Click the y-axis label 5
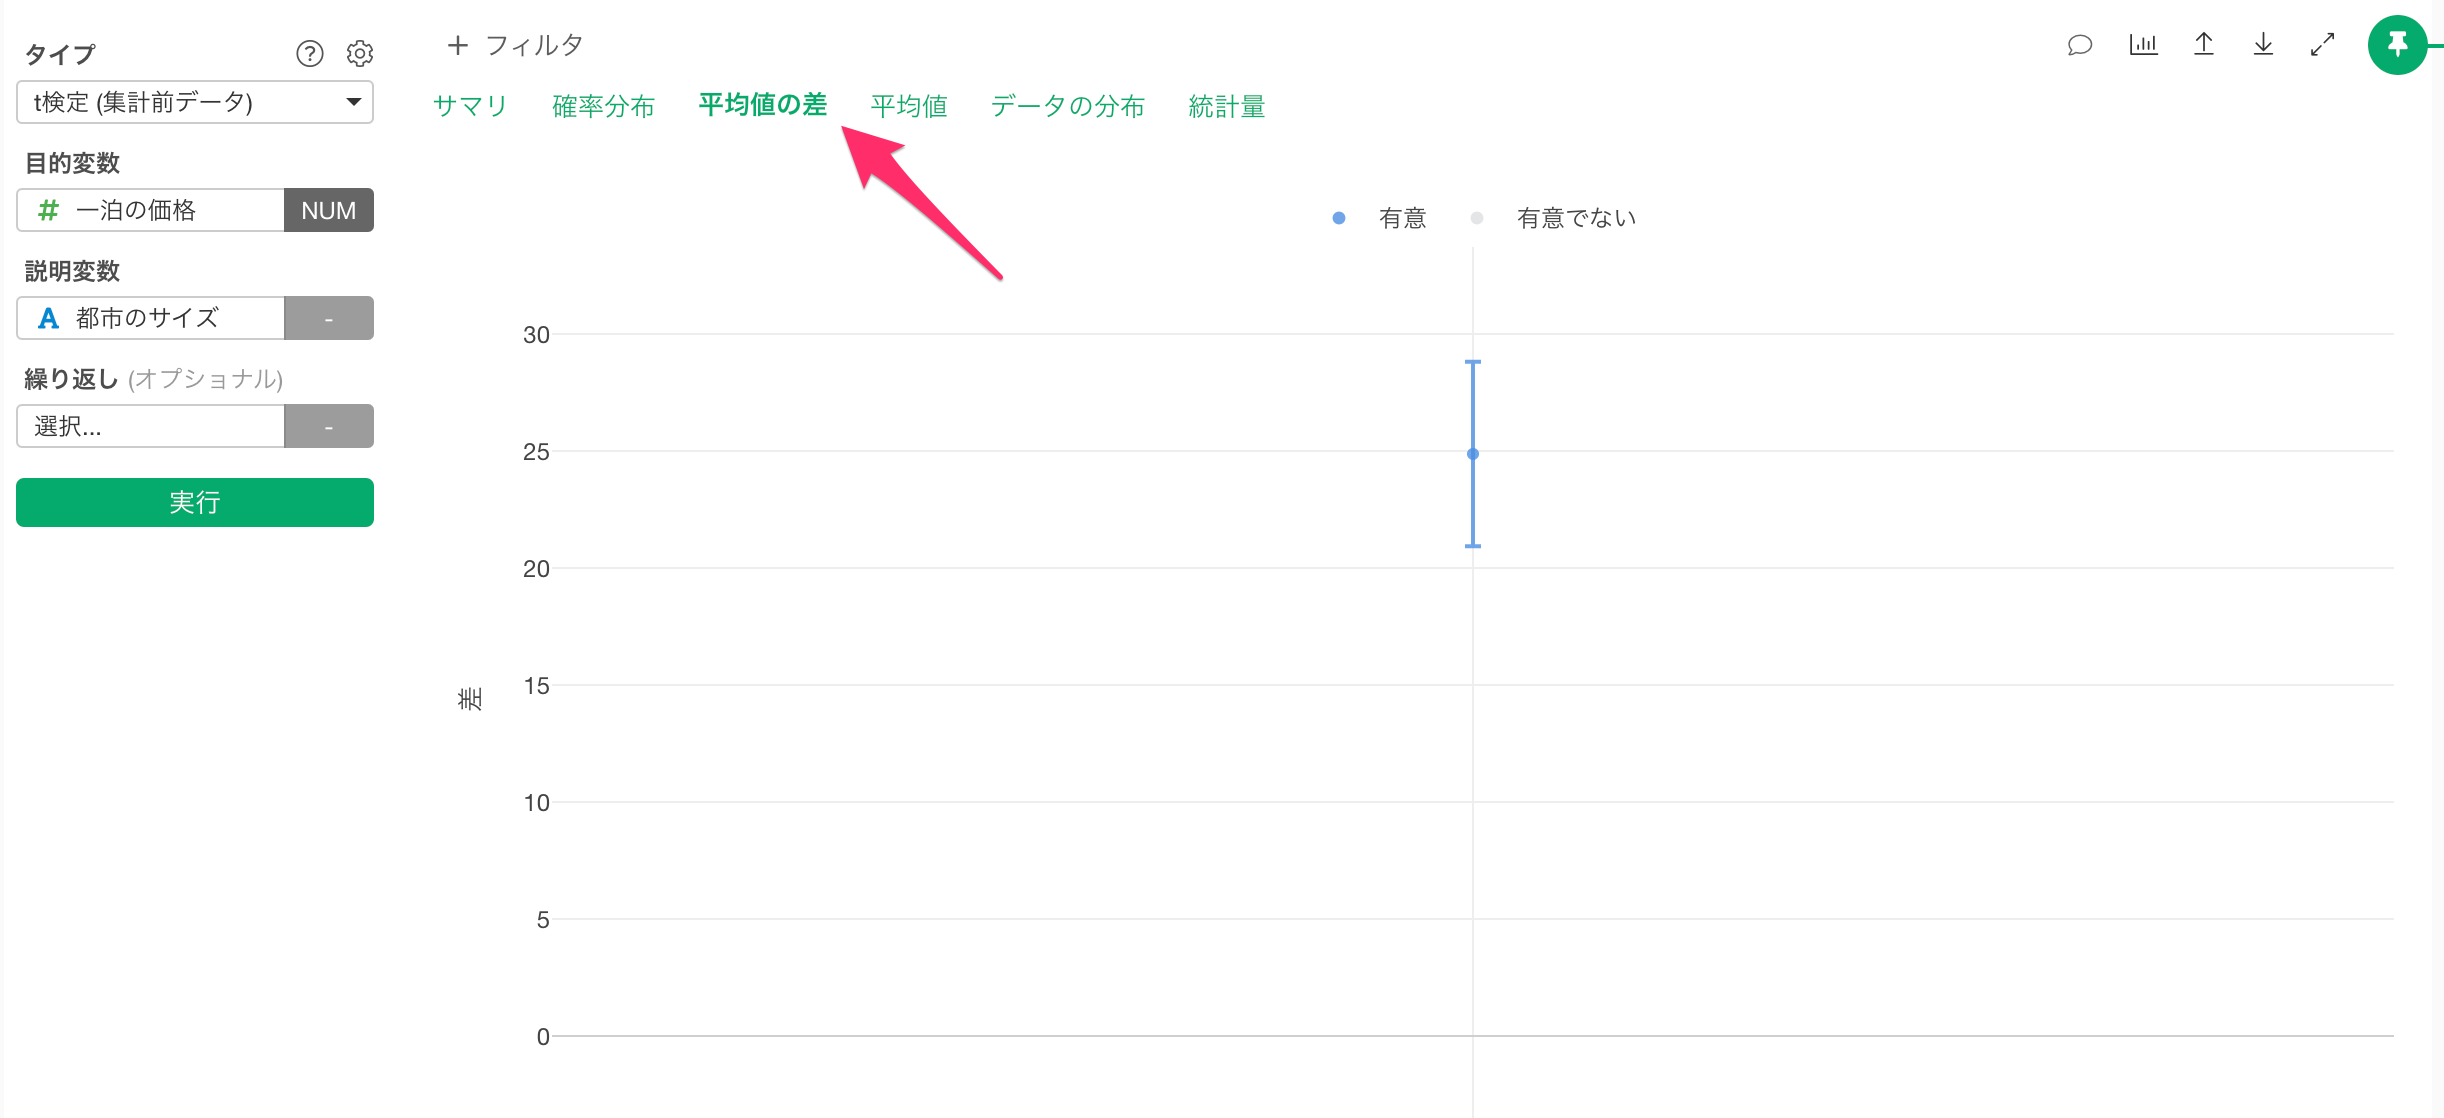Screen dimensions: 2444x1118 pyautogui.click(x=543, y=920)
